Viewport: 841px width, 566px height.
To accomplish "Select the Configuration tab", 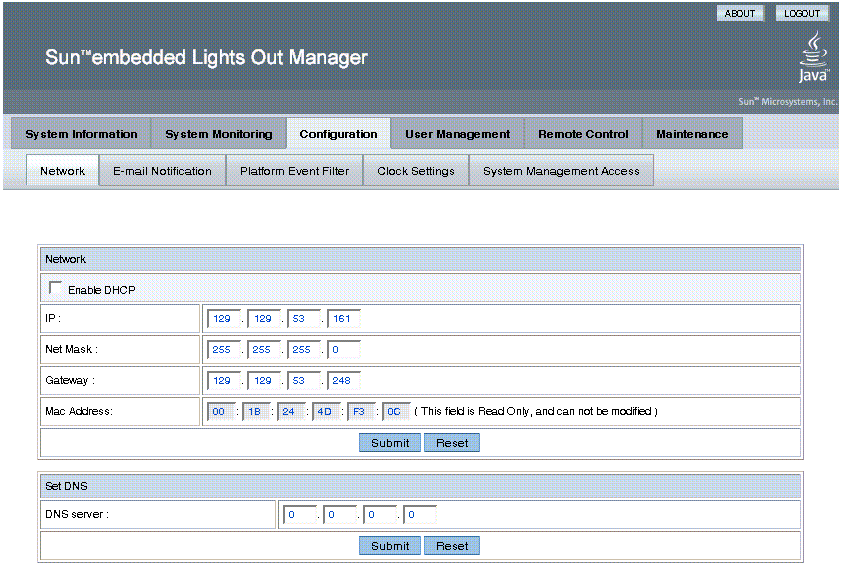I will pos(338,134).
